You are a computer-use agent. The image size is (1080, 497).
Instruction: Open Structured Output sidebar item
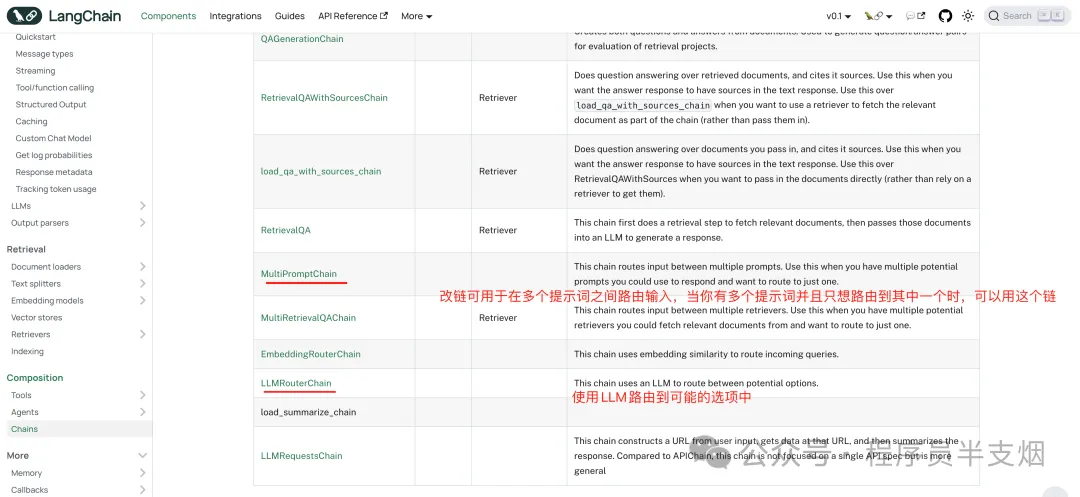[x=51, y=105]
